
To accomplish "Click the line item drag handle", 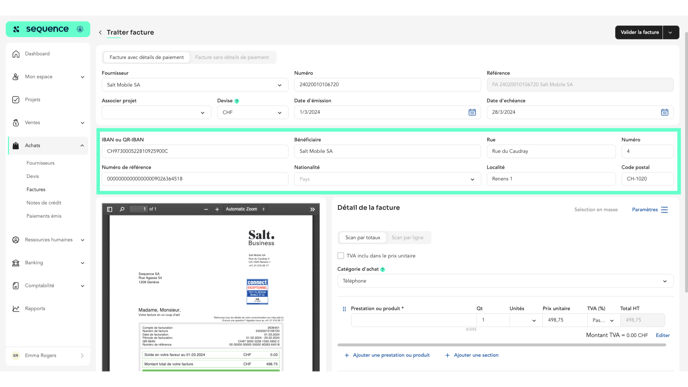I will click(x=344, y=309).
